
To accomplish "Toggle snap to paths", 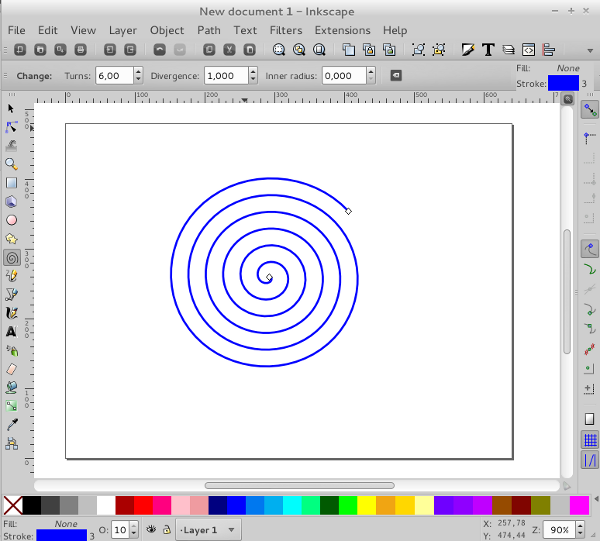I will [590, 269].
